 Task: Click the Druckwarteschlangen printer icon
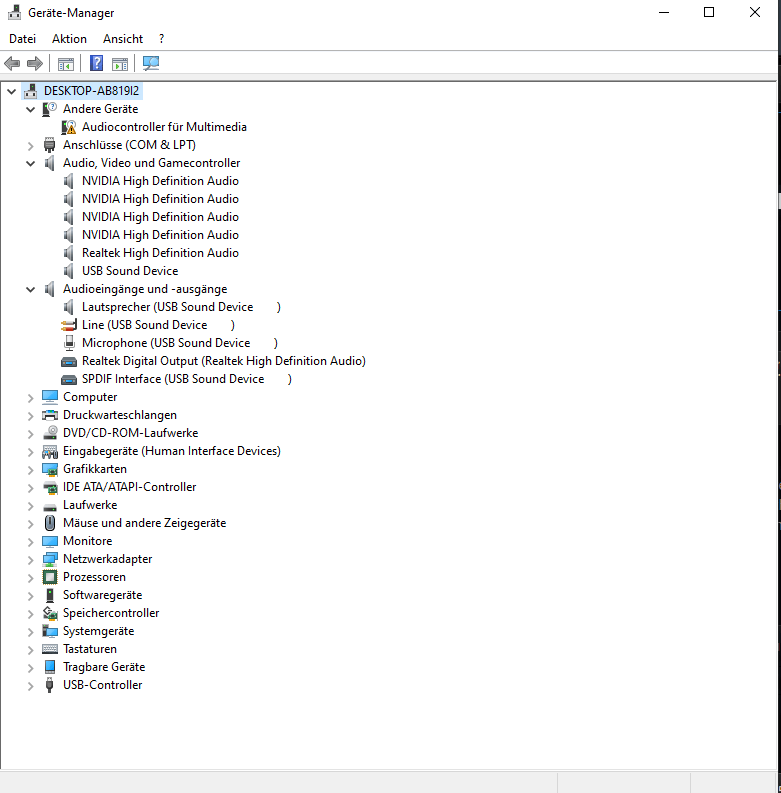pyautogui.click(x=50, y=416)
